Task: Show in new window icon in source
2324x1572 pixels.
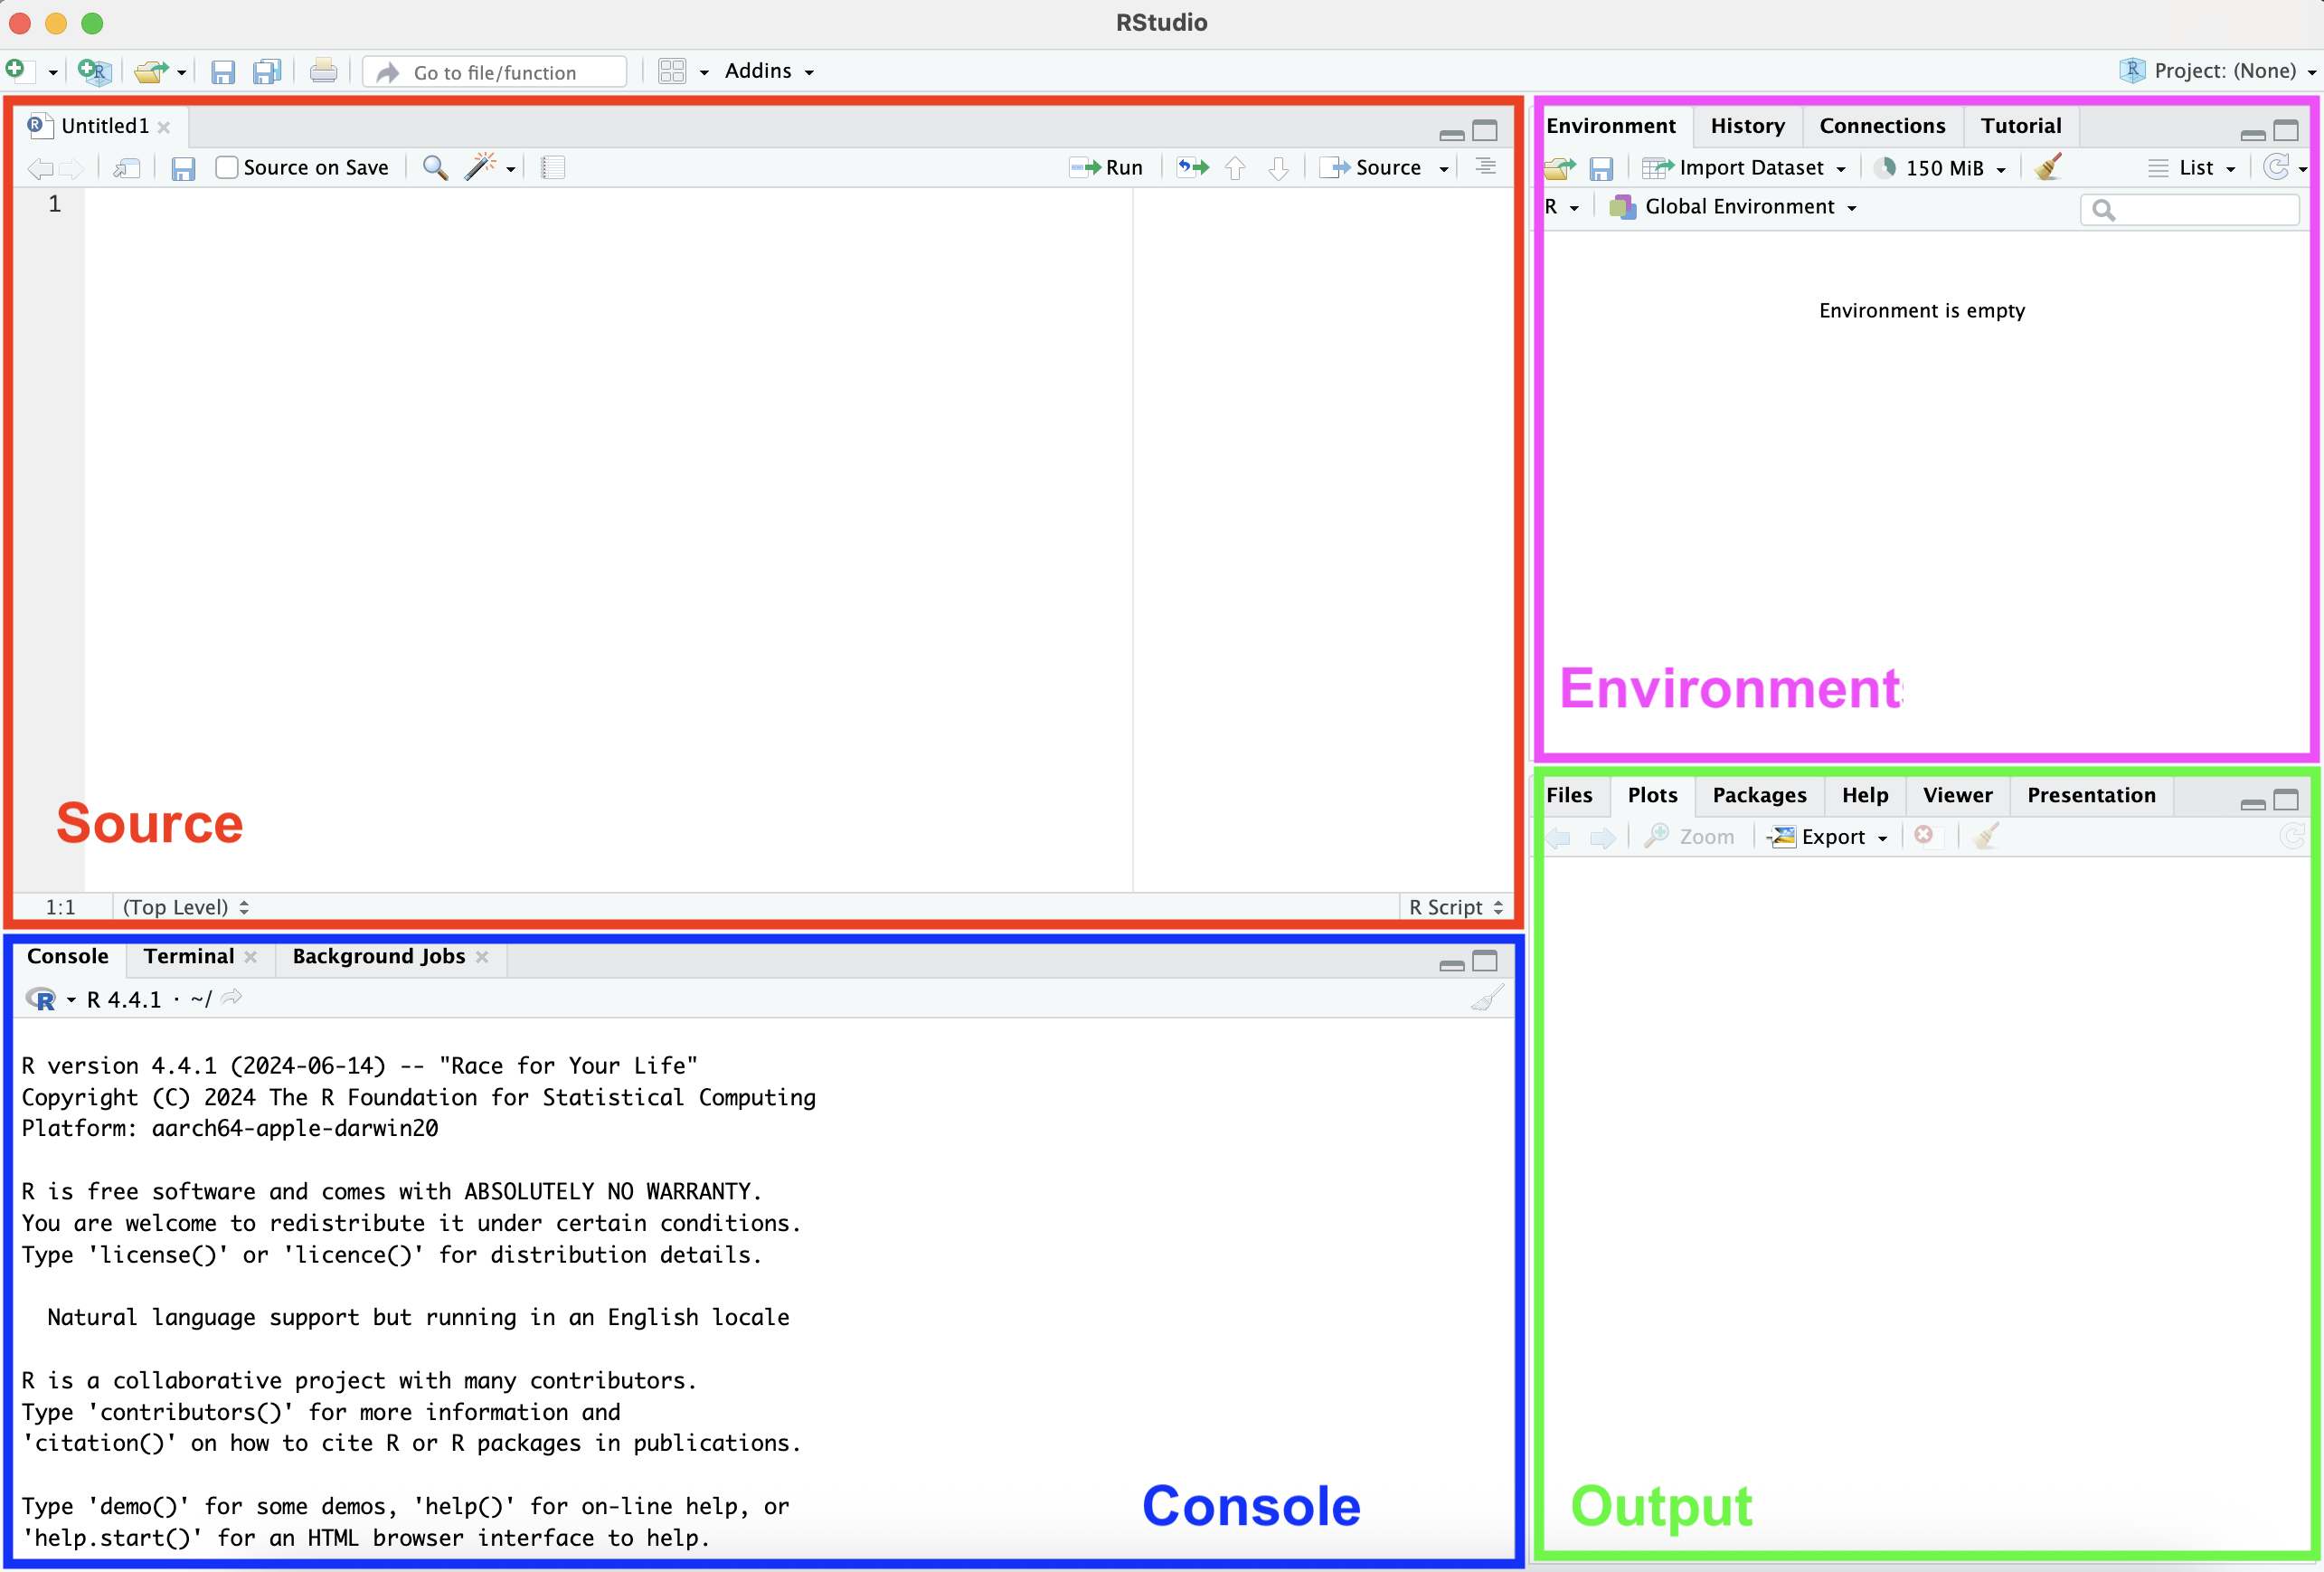Action: pos(126,168)
